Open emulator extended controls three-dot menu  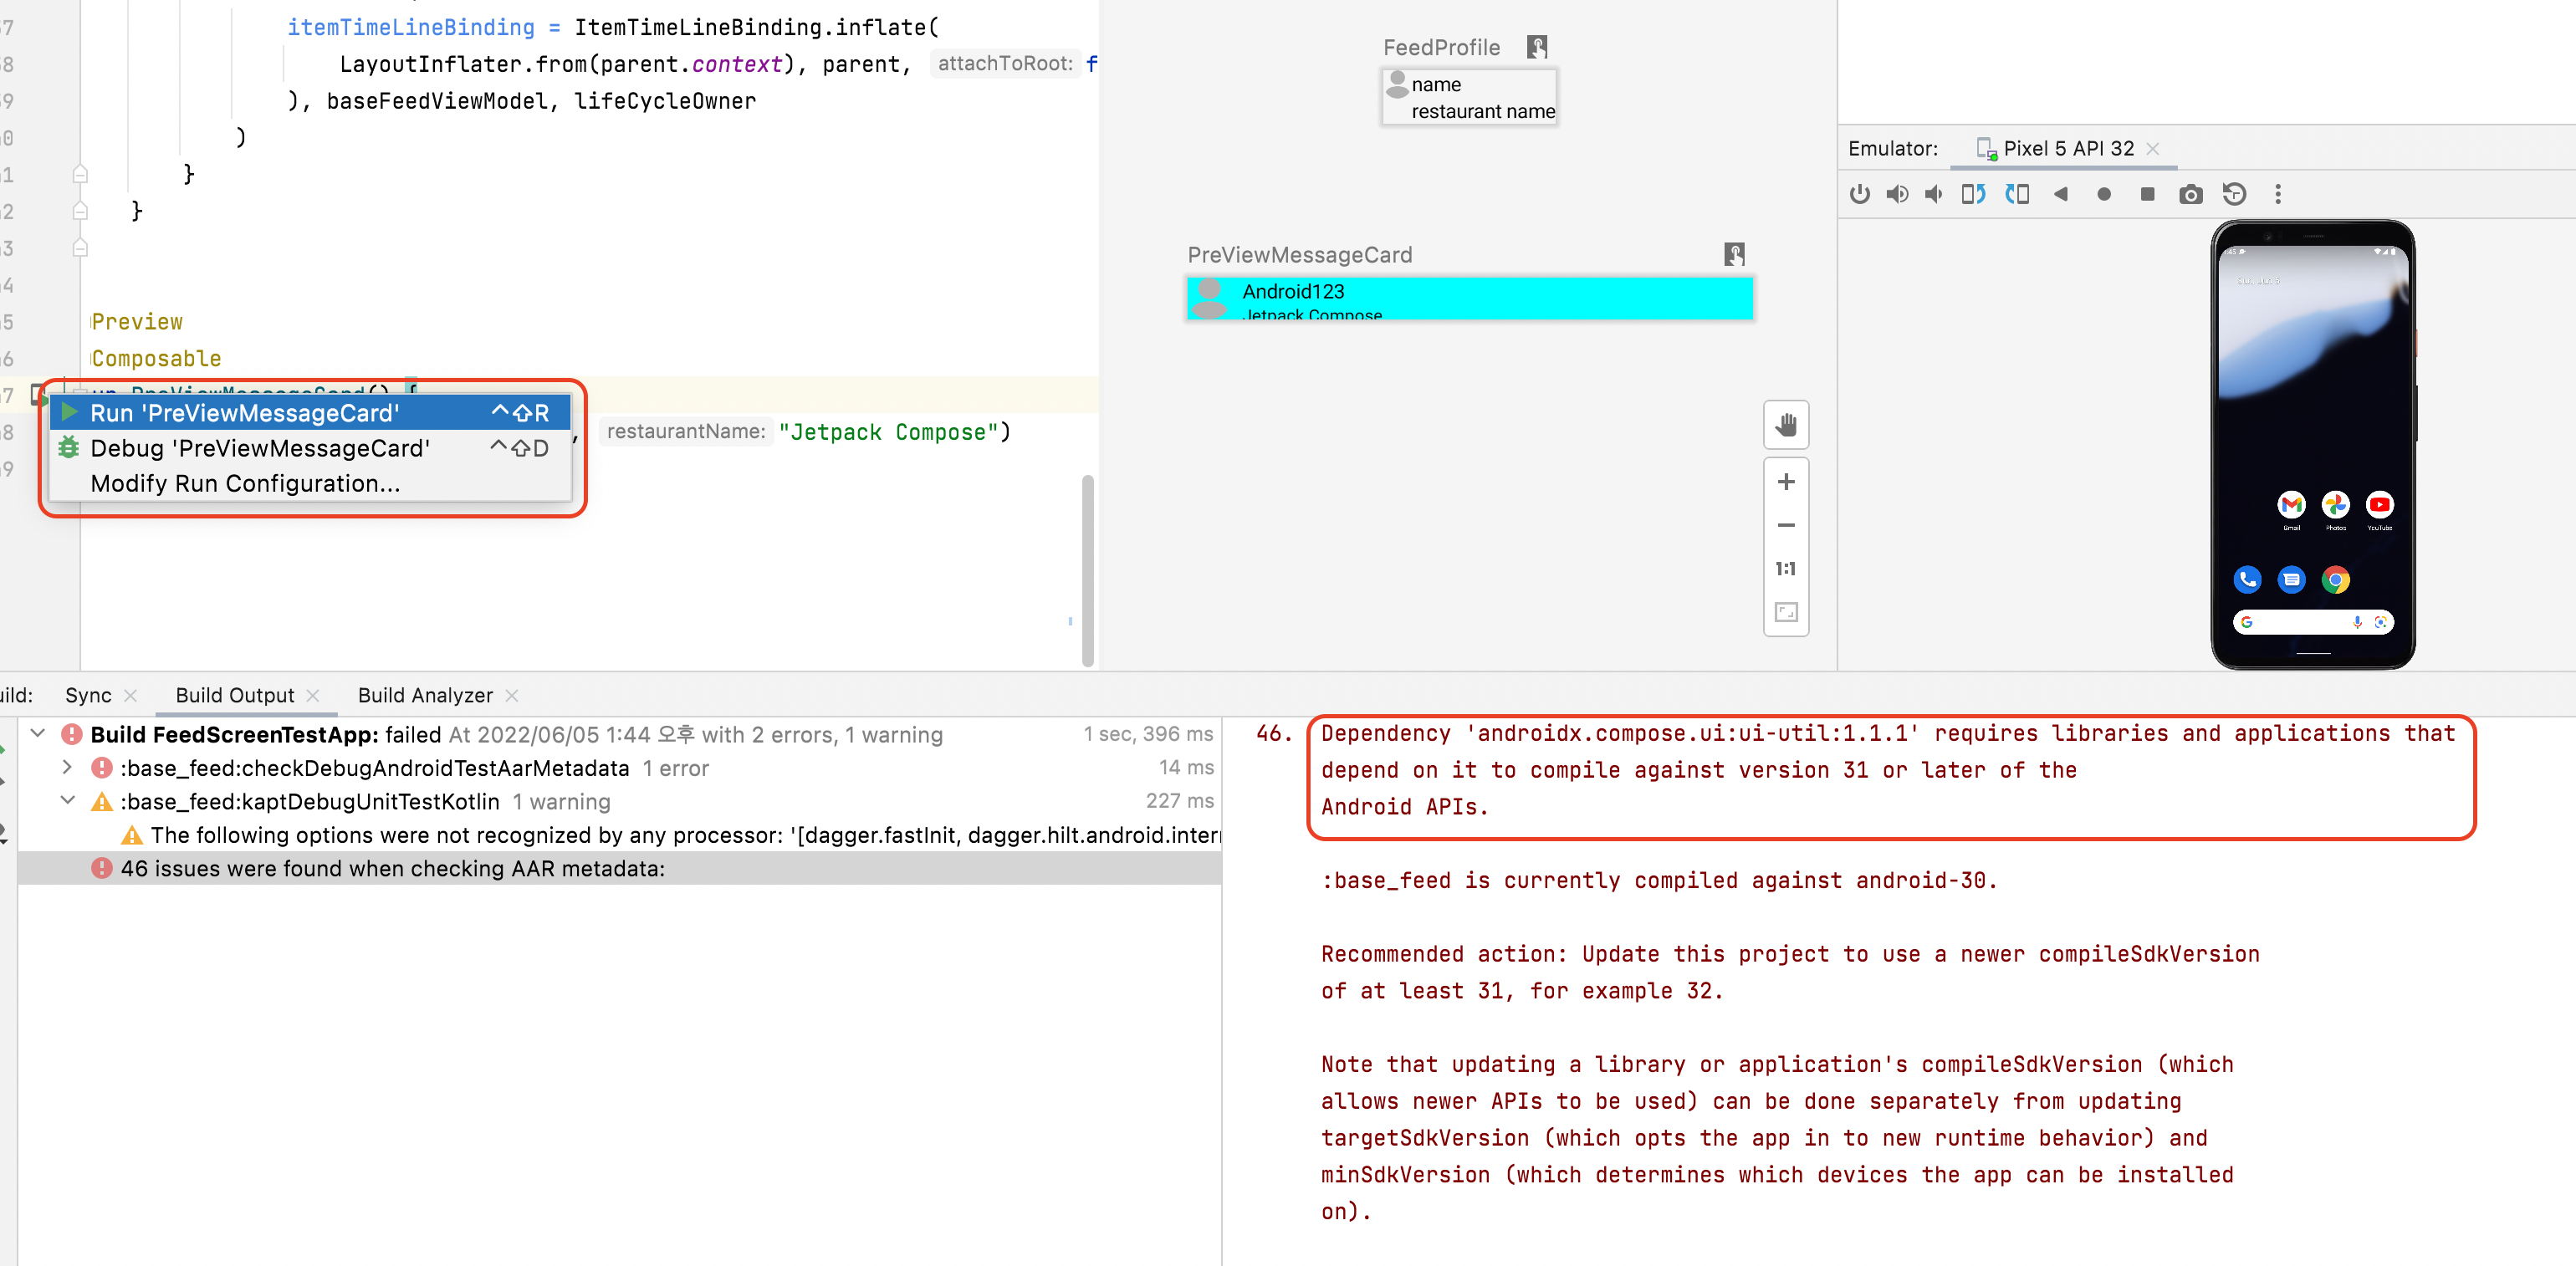[x=2278, y=194]
